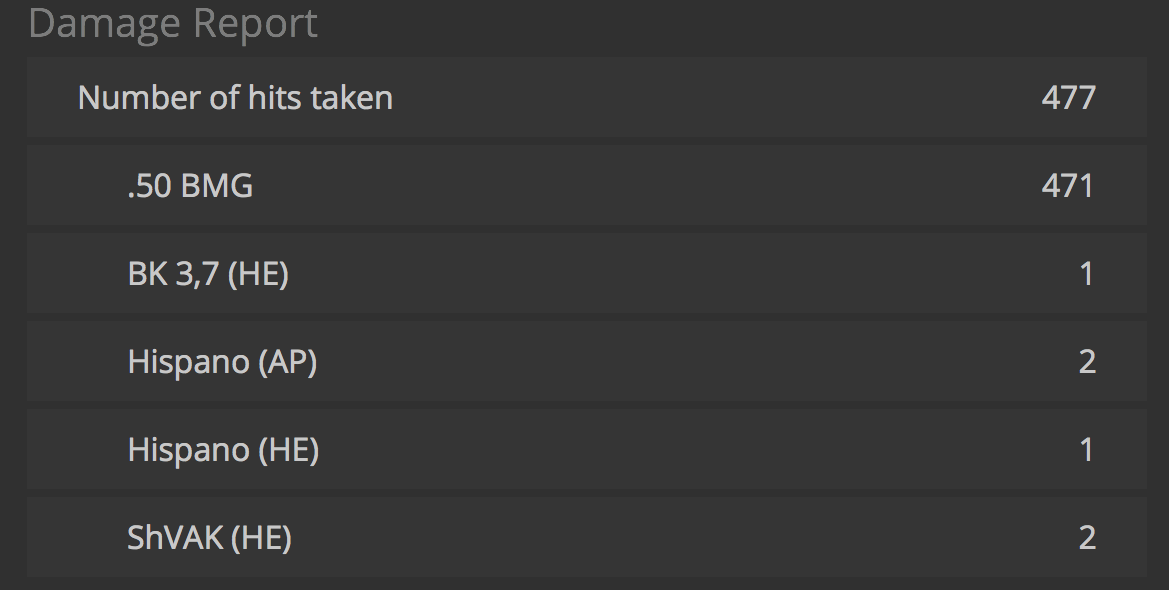Click the hit count for BK 3,7 (HE)
This screenshot has height=590, width=1169.
tap(1086, 274)
